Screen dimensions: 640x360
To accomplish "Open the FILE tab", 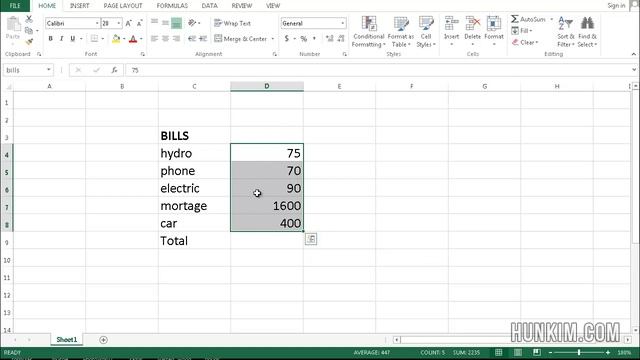I will (15, 6).
